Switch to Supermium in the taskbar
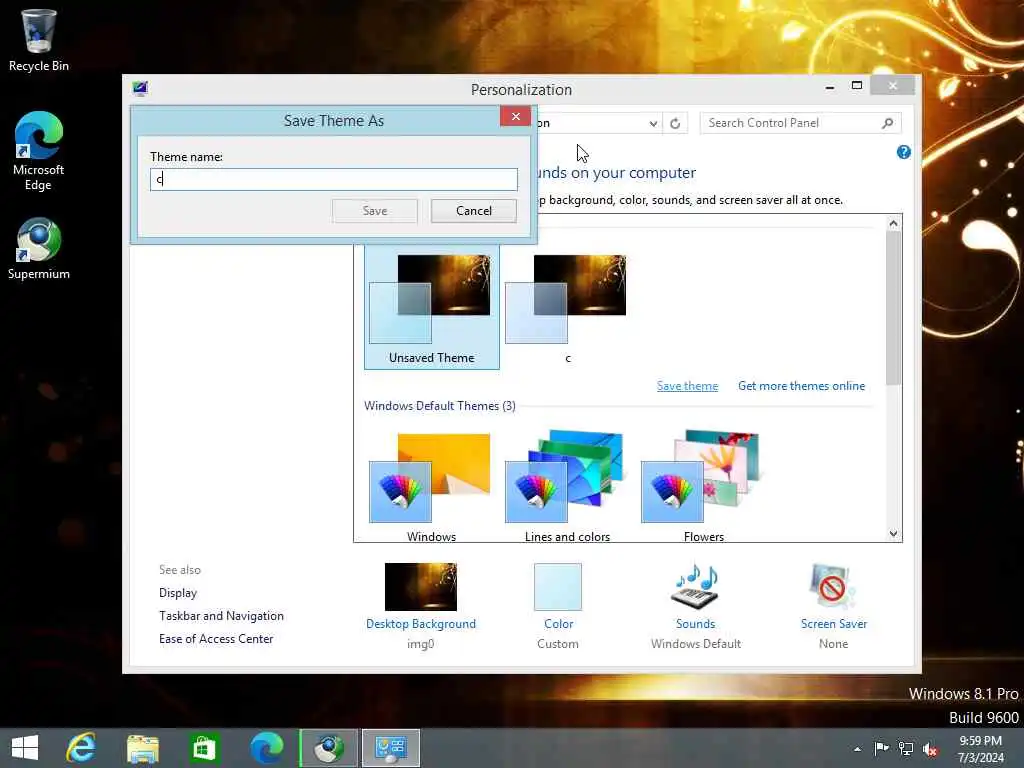Viewport: 1024px width, 768px height. pos(328,748)
